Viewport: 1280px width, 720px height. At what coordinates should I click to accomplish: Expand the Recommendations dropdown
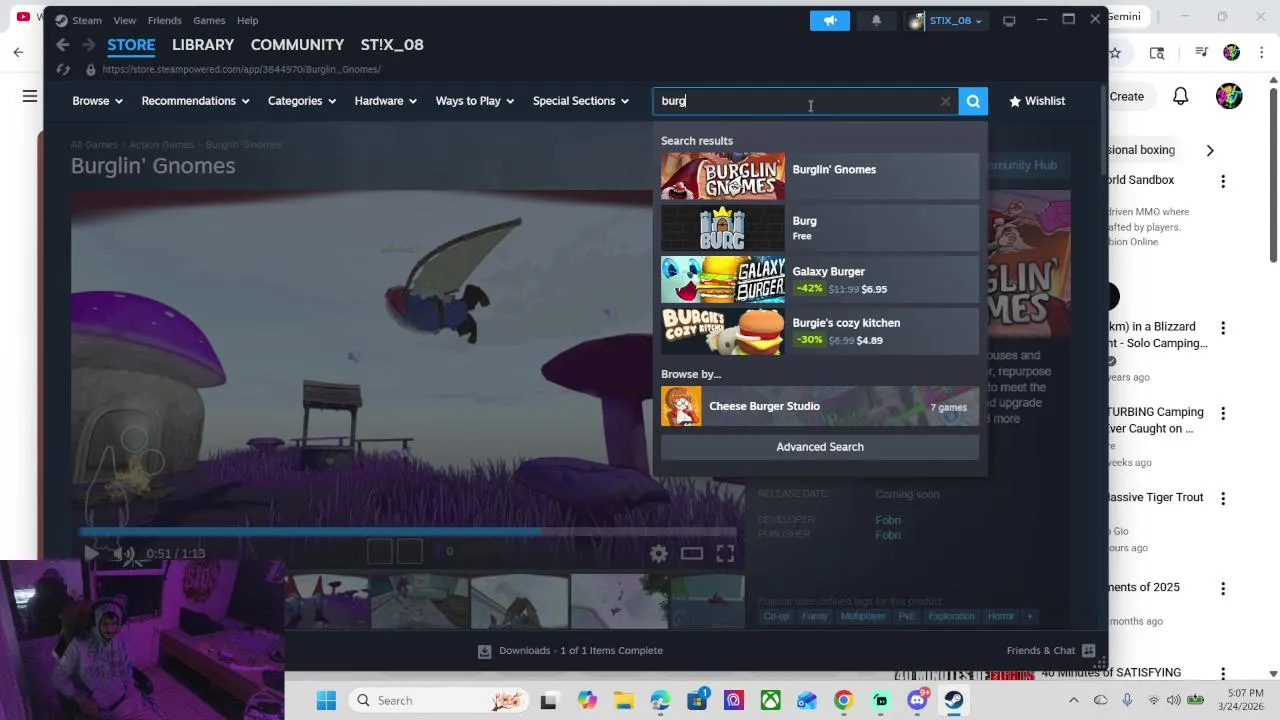[196, 101]
